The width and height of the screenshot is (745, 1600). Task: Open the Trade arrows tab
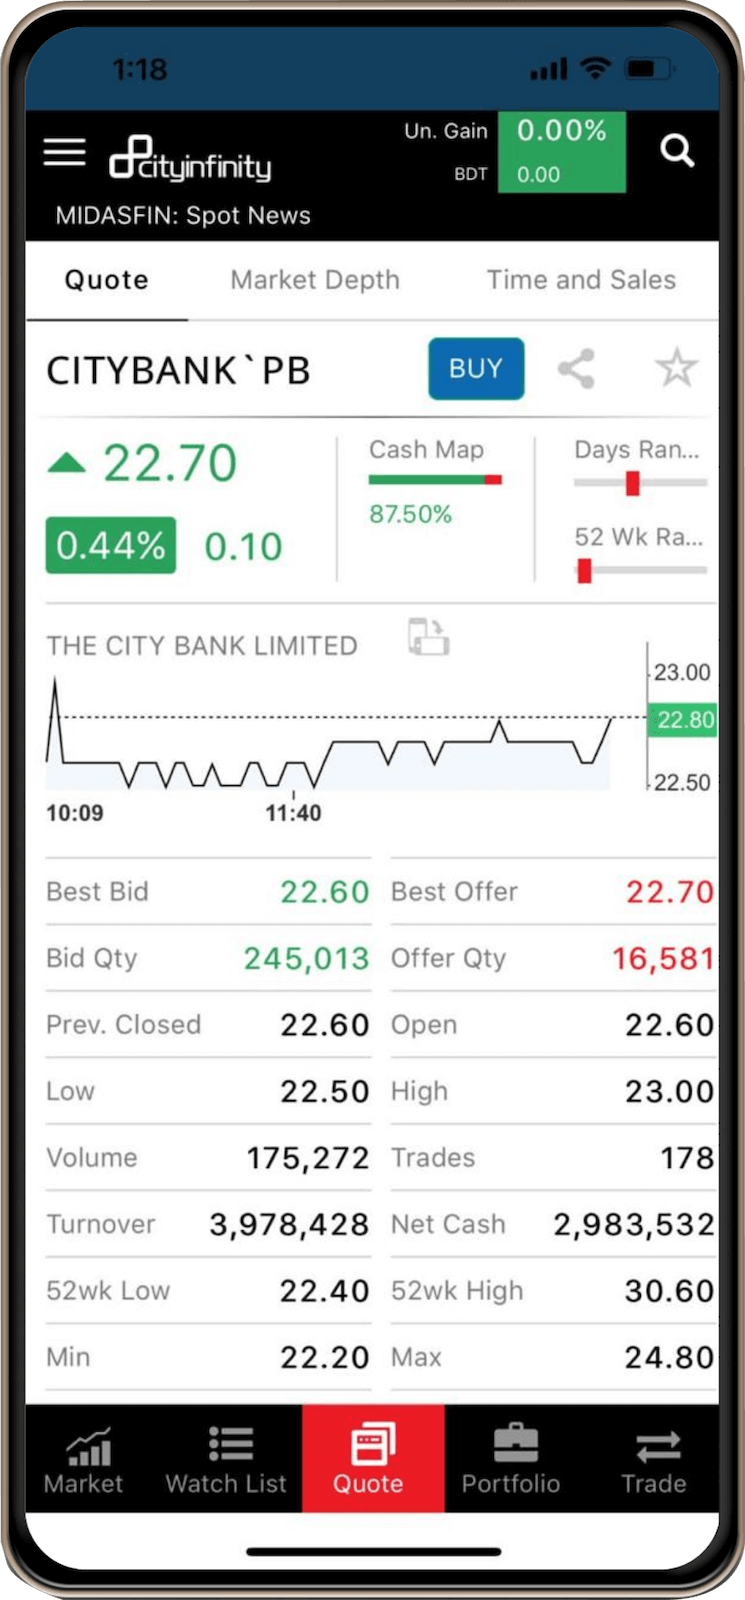coord(654,1459)
